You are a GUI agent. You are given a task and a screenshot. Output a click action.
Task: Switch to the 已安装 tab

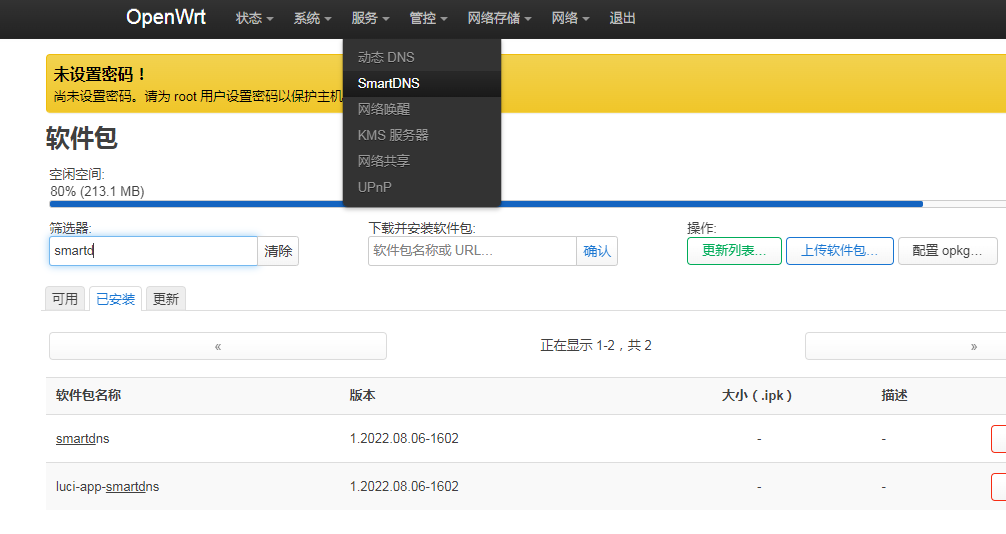tap(115, 299)
